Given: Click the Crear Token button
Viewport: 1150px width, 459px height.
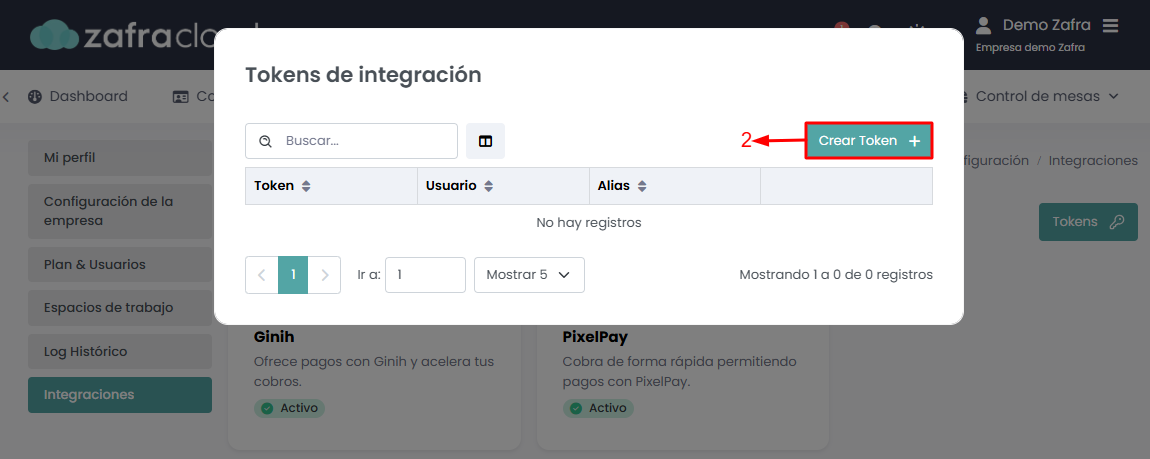Looking at the screenshot, I should point(869,141).
